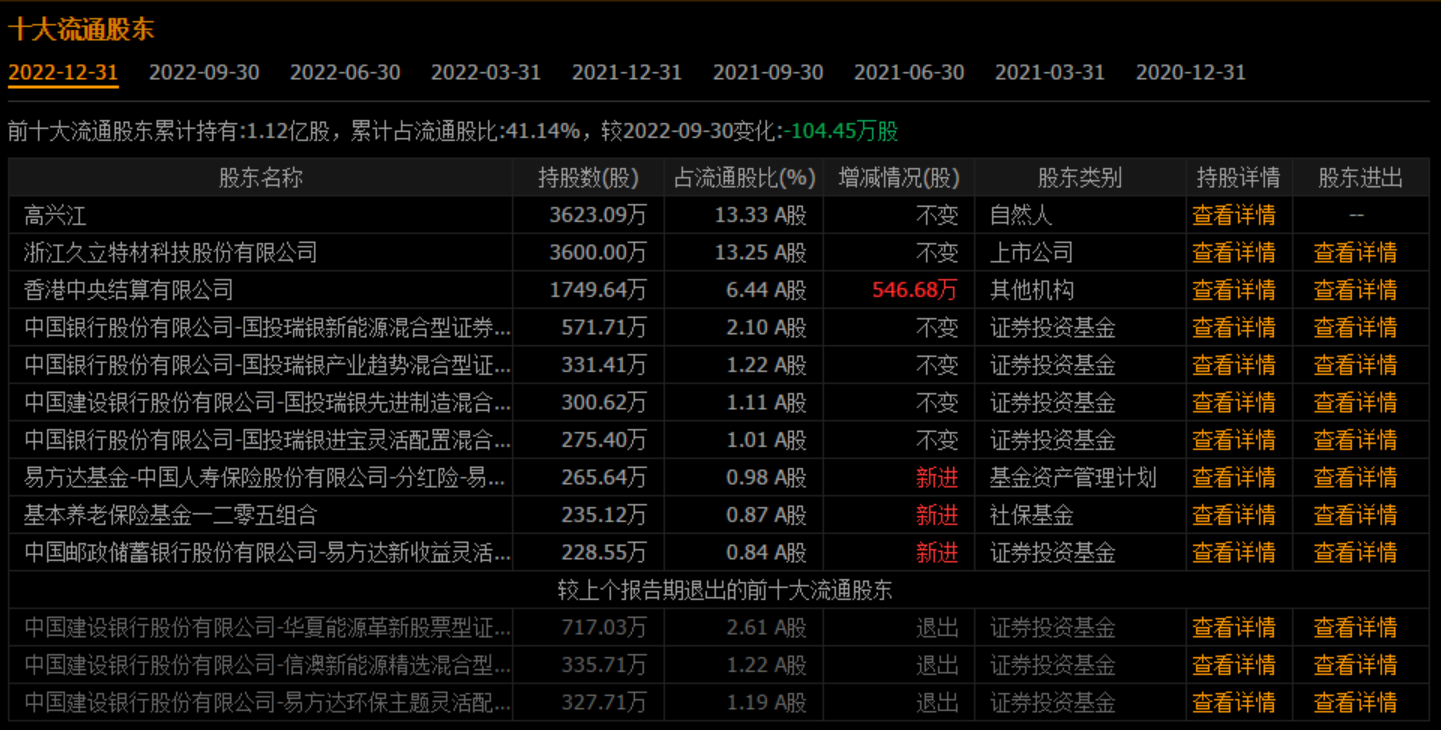Select shareholder name 浙江久立特材科技股份有限公司
This screenshot has width=1441, height=730.
click(171, 252)
